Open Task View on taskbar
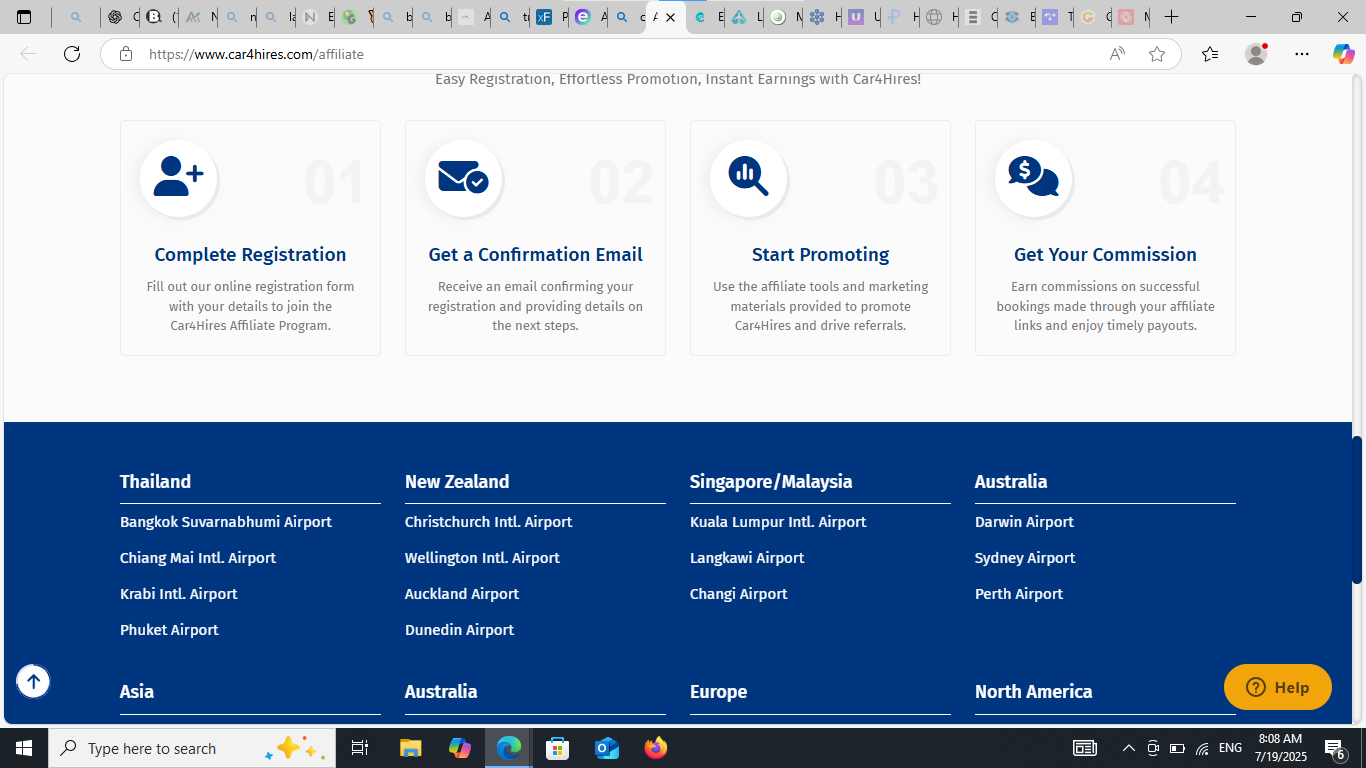Screen dimensions: 1366x768 click(x=360, y=748)
